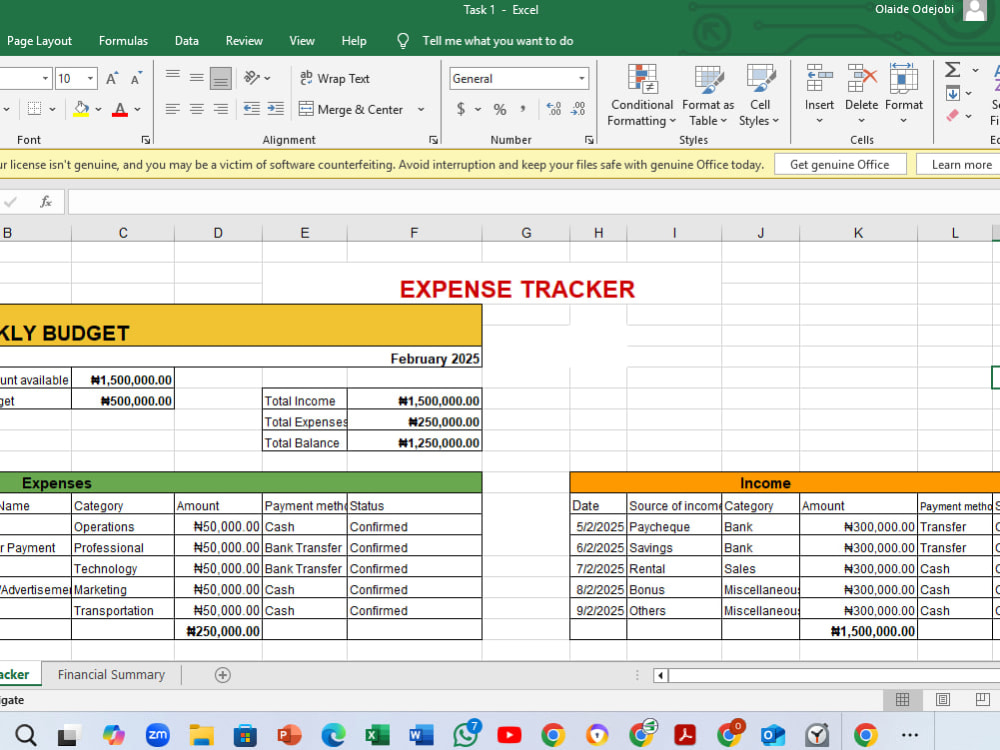Switch to Page Break Preview in status bar
Viewport: 1000px width, 750px height.
(982, 700)
